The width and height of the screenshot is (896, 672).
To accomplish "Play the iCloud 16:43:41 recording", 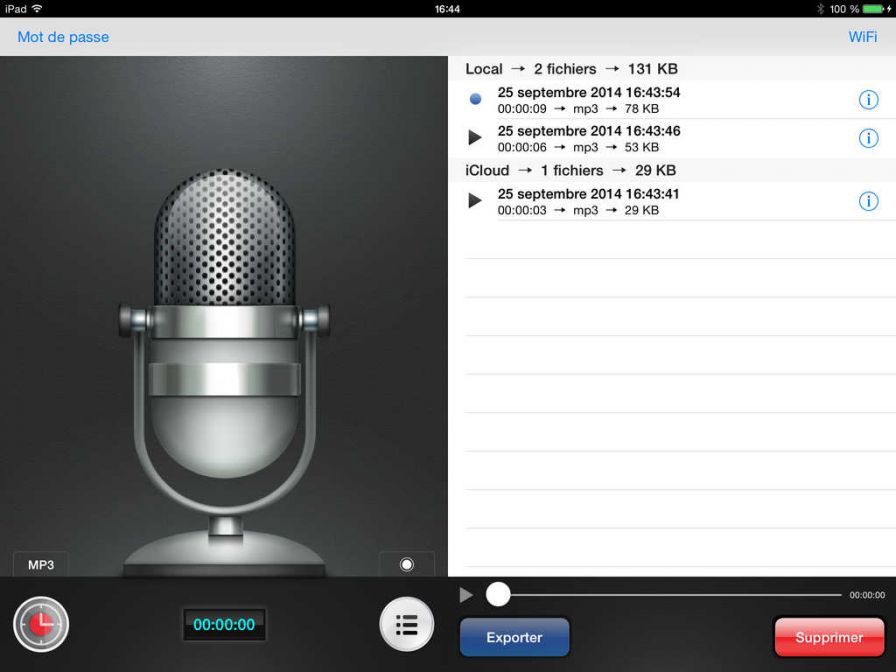I will [x=475, y=201].
